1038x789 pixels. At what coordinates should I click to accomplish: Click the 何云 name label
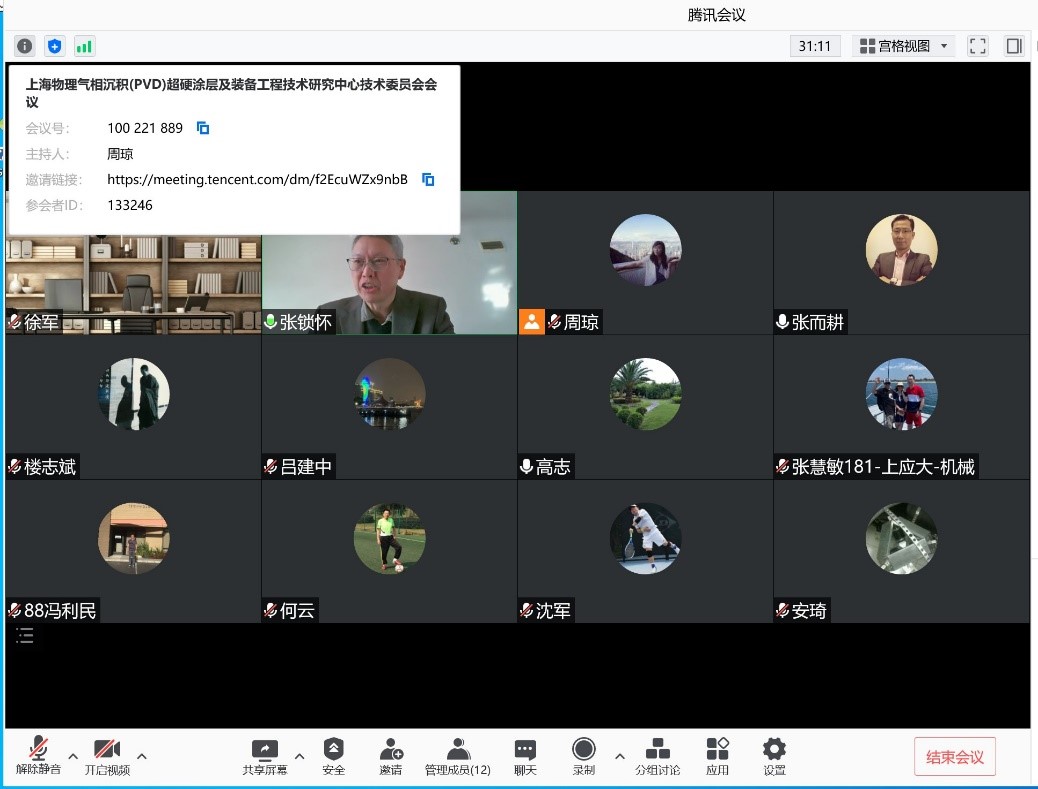[x=297, y=610]
